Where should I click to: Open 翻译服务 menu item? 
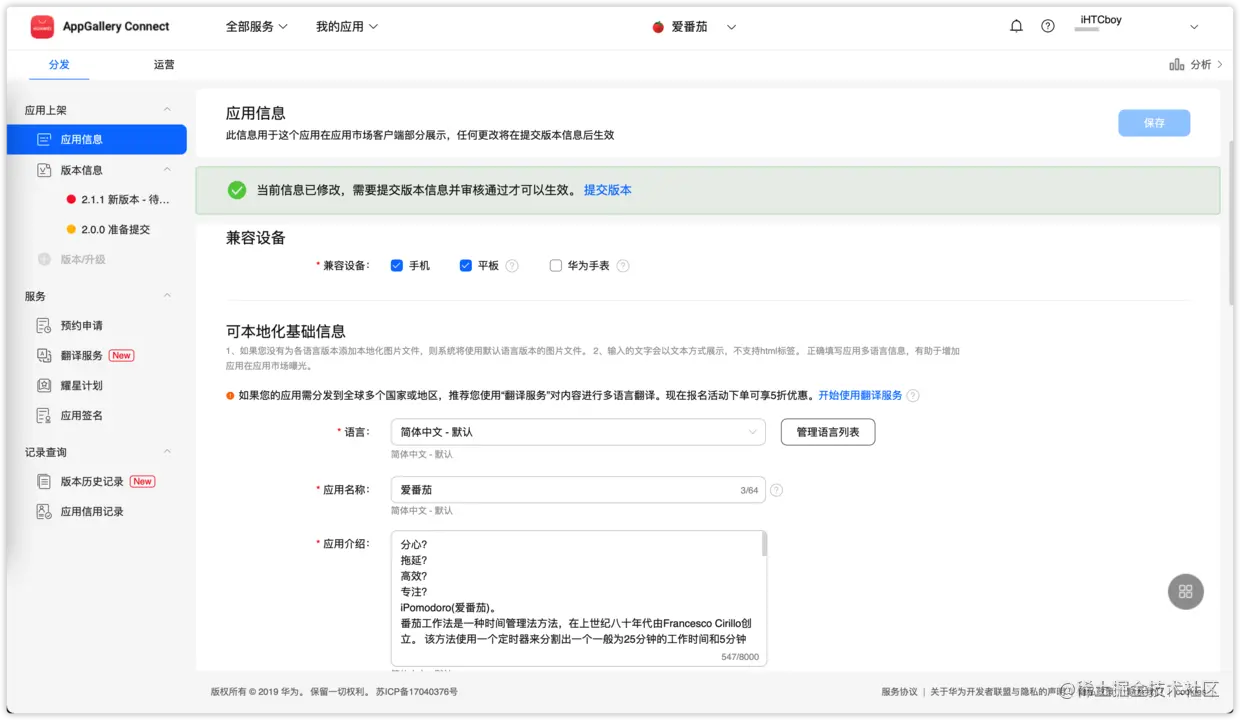(82, 356)
